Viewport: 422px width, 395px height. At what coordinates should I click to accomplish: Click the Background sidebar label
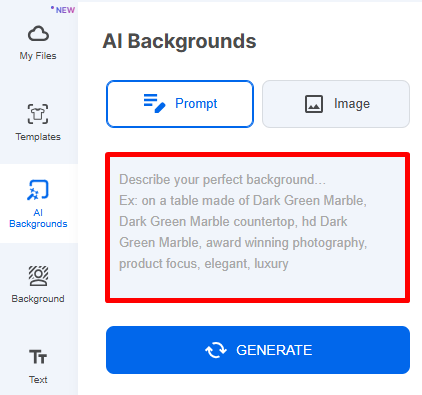(38, 299)
